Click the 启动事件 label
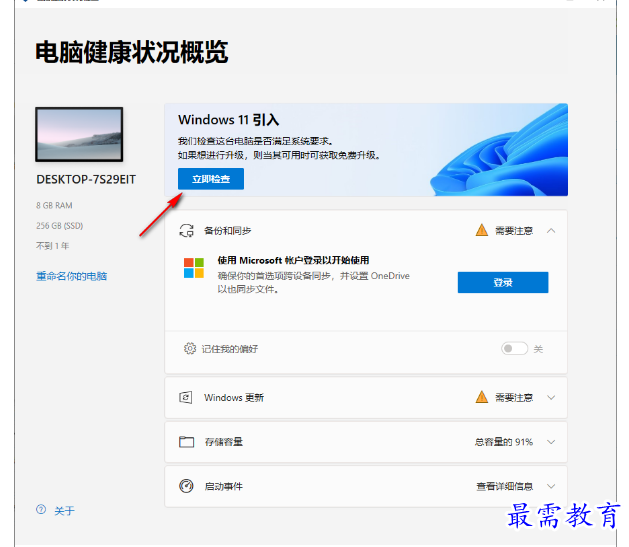Viewport: 629px width, 547px height. pos(223,486)
